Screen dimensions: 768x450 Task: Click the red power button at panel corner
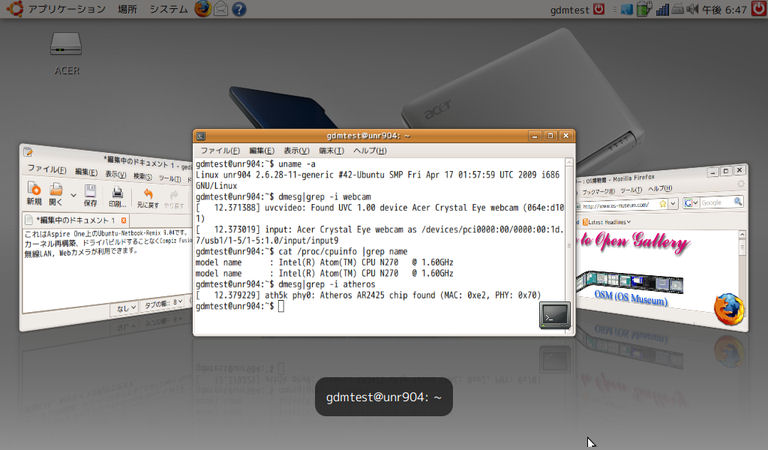(759, 9)
